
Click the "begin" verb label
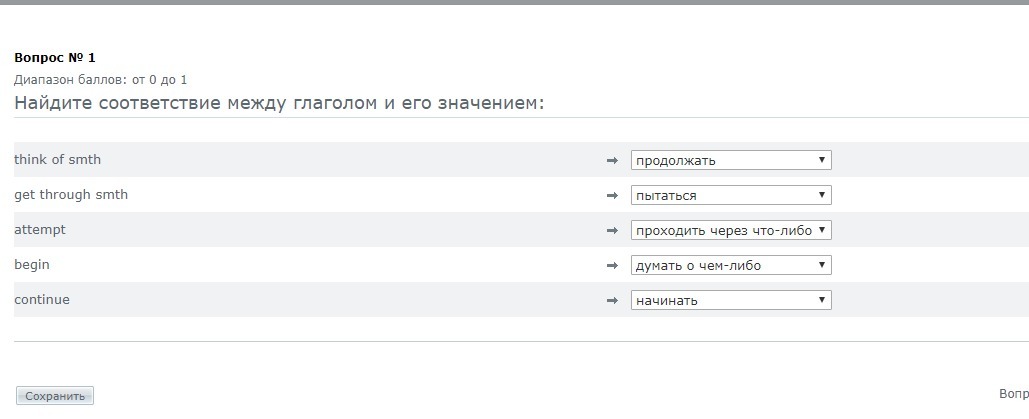tap(32, 265)
